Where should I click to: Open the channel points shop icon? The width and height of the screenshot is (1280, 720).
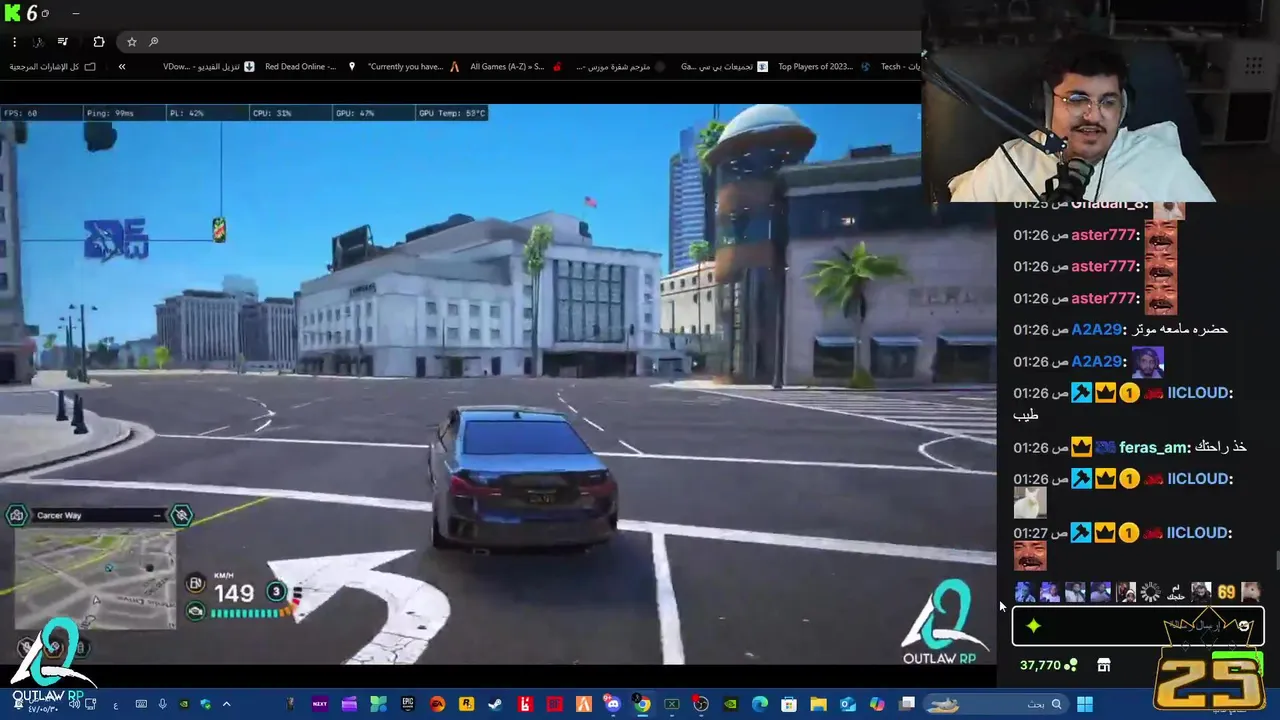click(1104, 665)
